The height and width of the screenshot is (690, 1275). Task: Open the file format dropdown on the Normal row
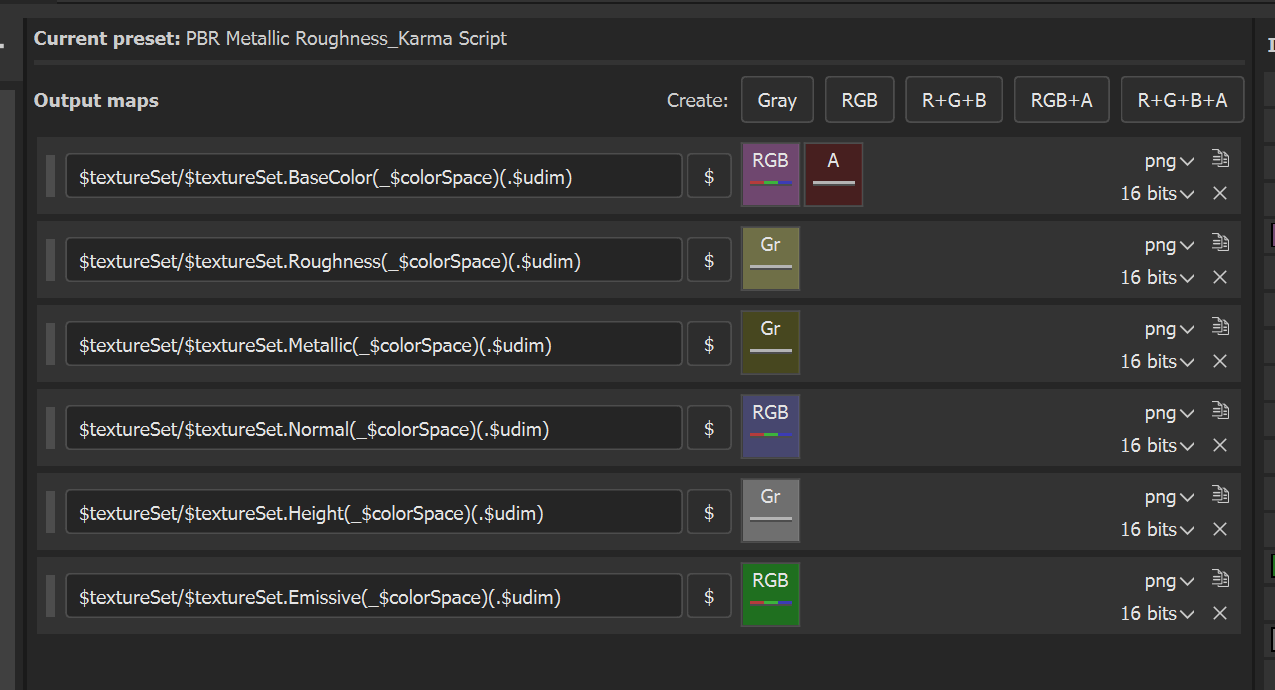pos(1169,412)
